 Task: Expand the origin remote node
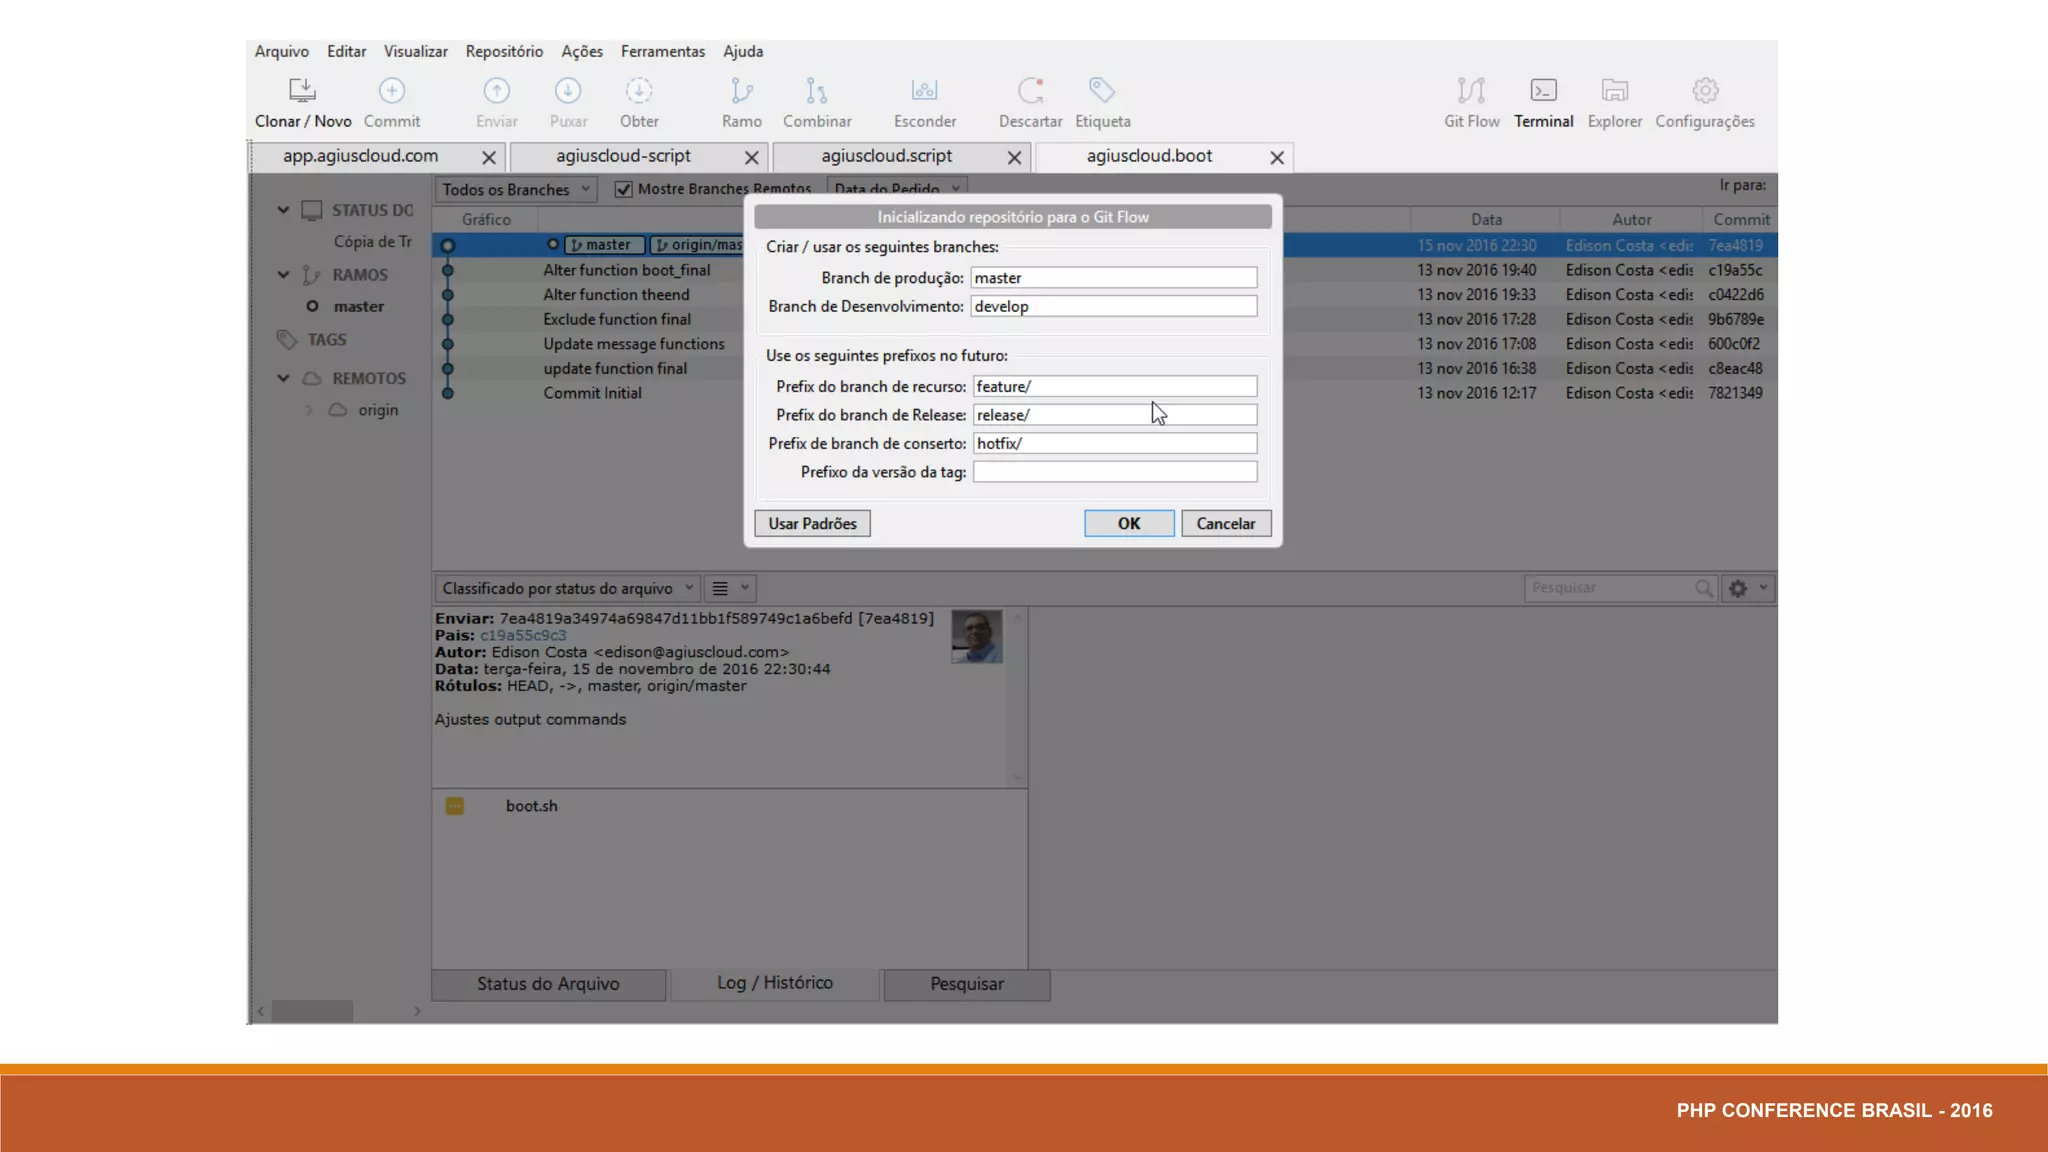click(309, 410)
